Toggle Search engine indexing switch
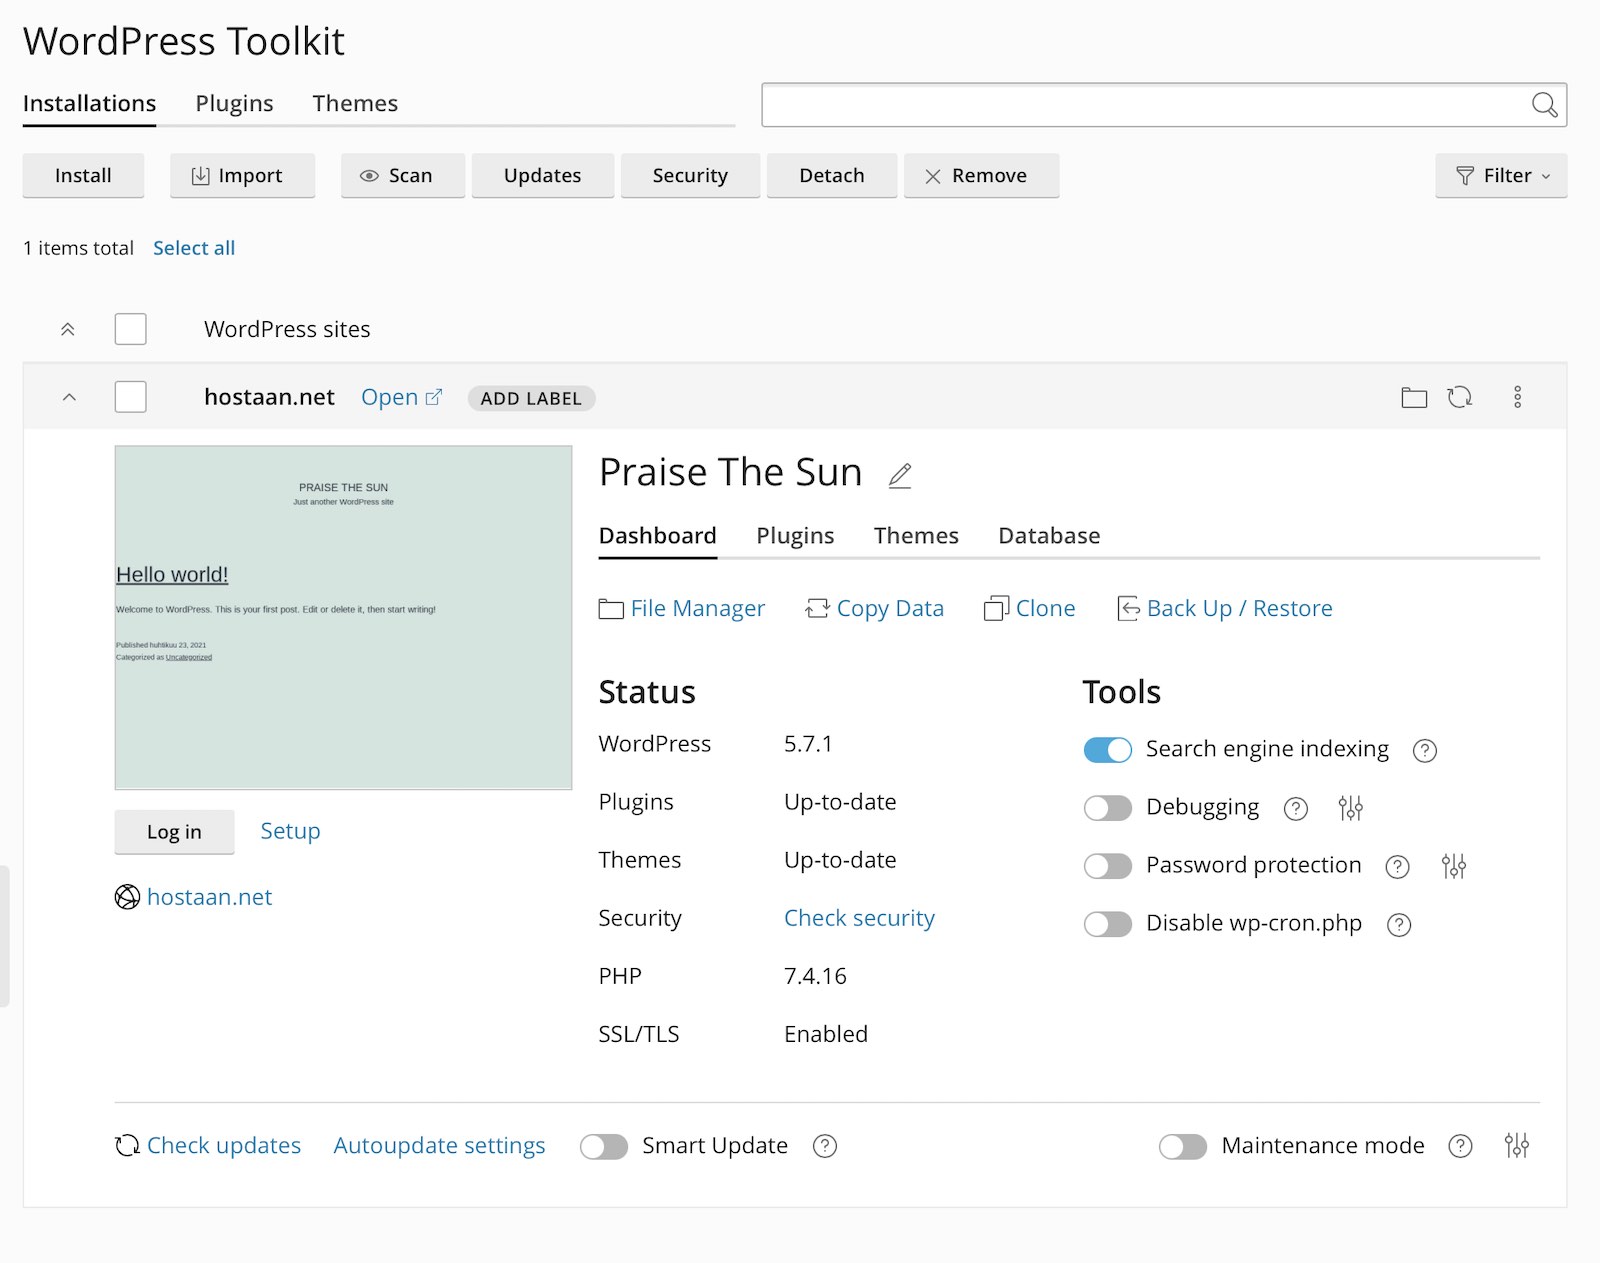Image resolution: width=1600 pixels, height=1263 pixels. click(1108, 750)
